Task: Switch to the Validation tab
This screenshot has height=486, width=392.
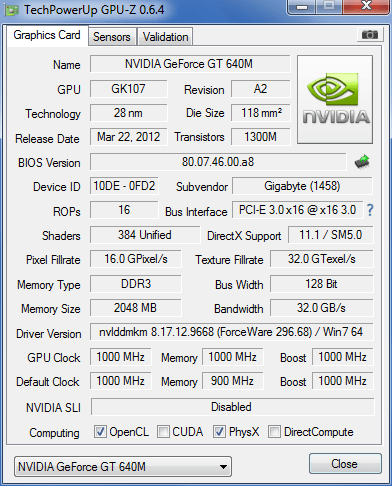Action: click(165, 37)
